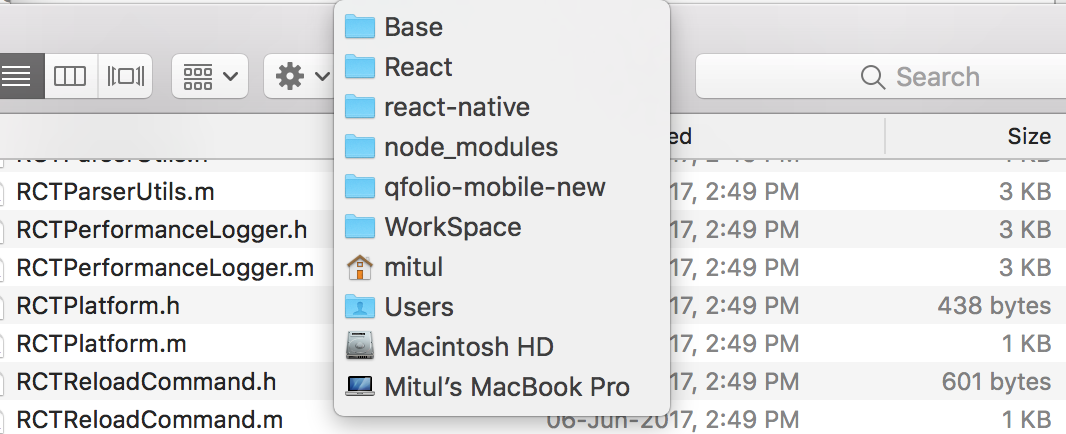
Task: Click the Base folder icon
Action: click(x=360, y=27)
